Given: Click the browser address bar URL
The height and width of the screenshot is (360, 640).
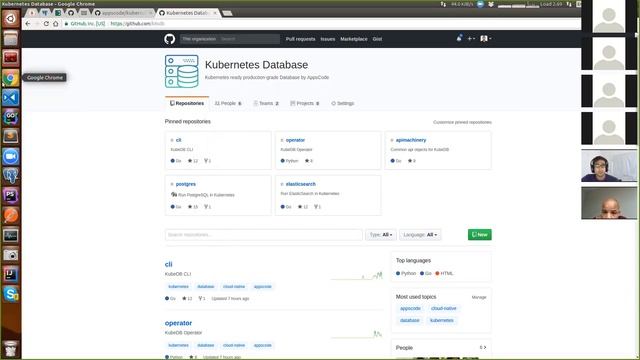Looking at the screenshot, I should pos(137,24).
